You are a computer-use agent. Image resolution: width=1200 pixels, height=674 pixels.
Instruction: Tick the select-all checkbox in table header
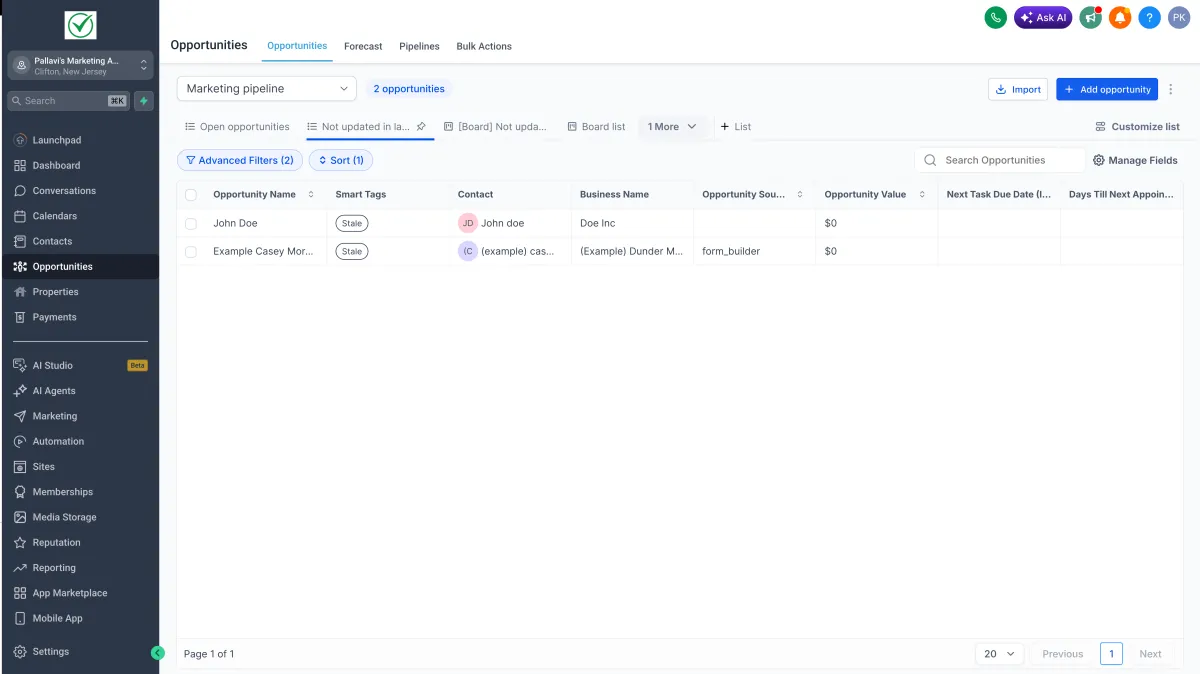click(x=191, y=195)
